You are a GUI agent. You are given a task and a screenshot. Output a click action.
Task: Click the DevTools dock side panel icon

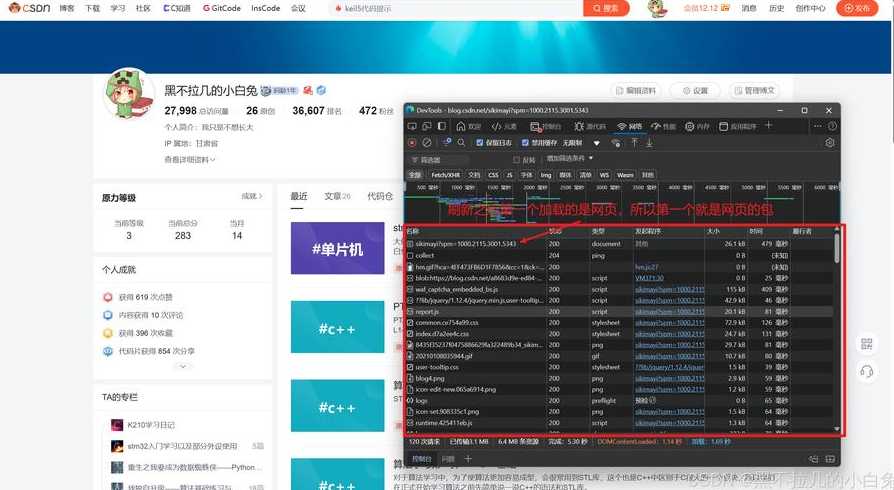[442, 126]
